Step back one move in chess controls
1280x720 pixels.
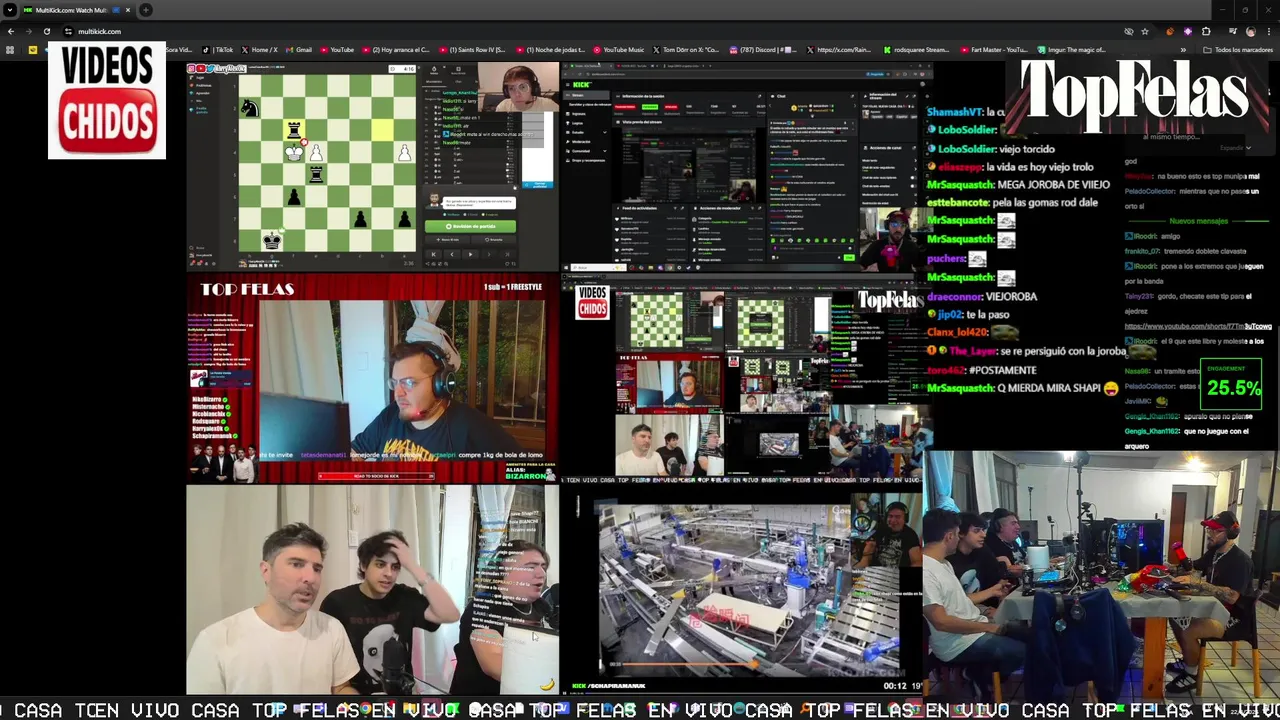point(451,254)
